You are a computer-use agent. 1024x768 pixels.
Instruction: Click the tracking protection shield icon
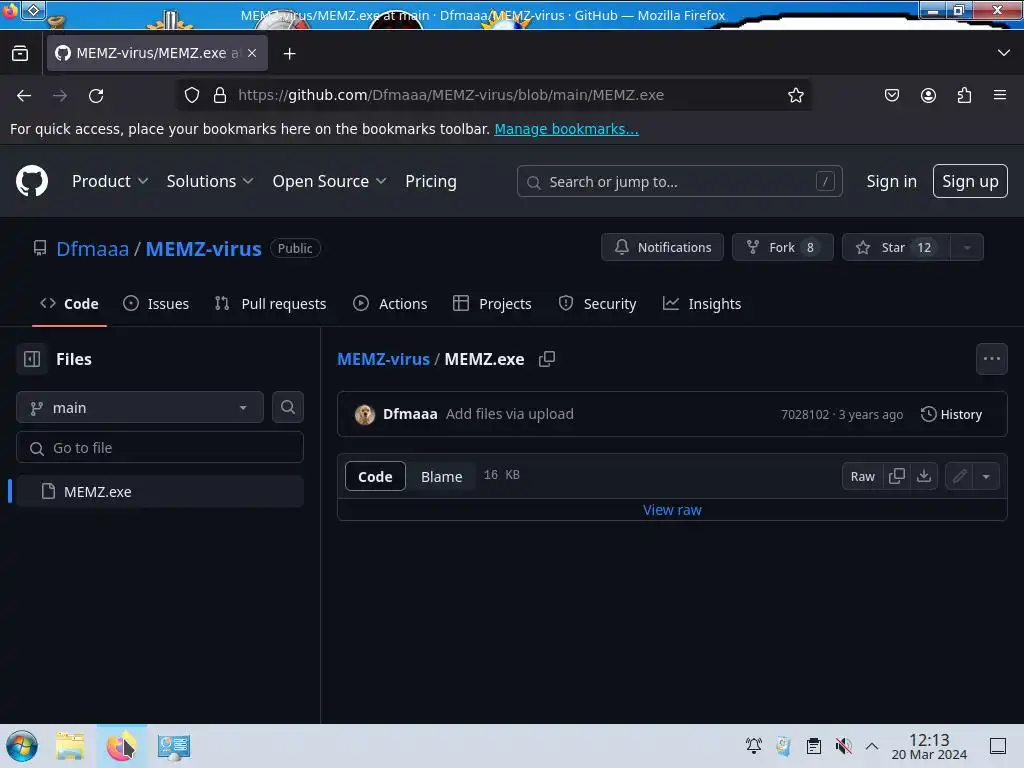(x=191, y=95)
